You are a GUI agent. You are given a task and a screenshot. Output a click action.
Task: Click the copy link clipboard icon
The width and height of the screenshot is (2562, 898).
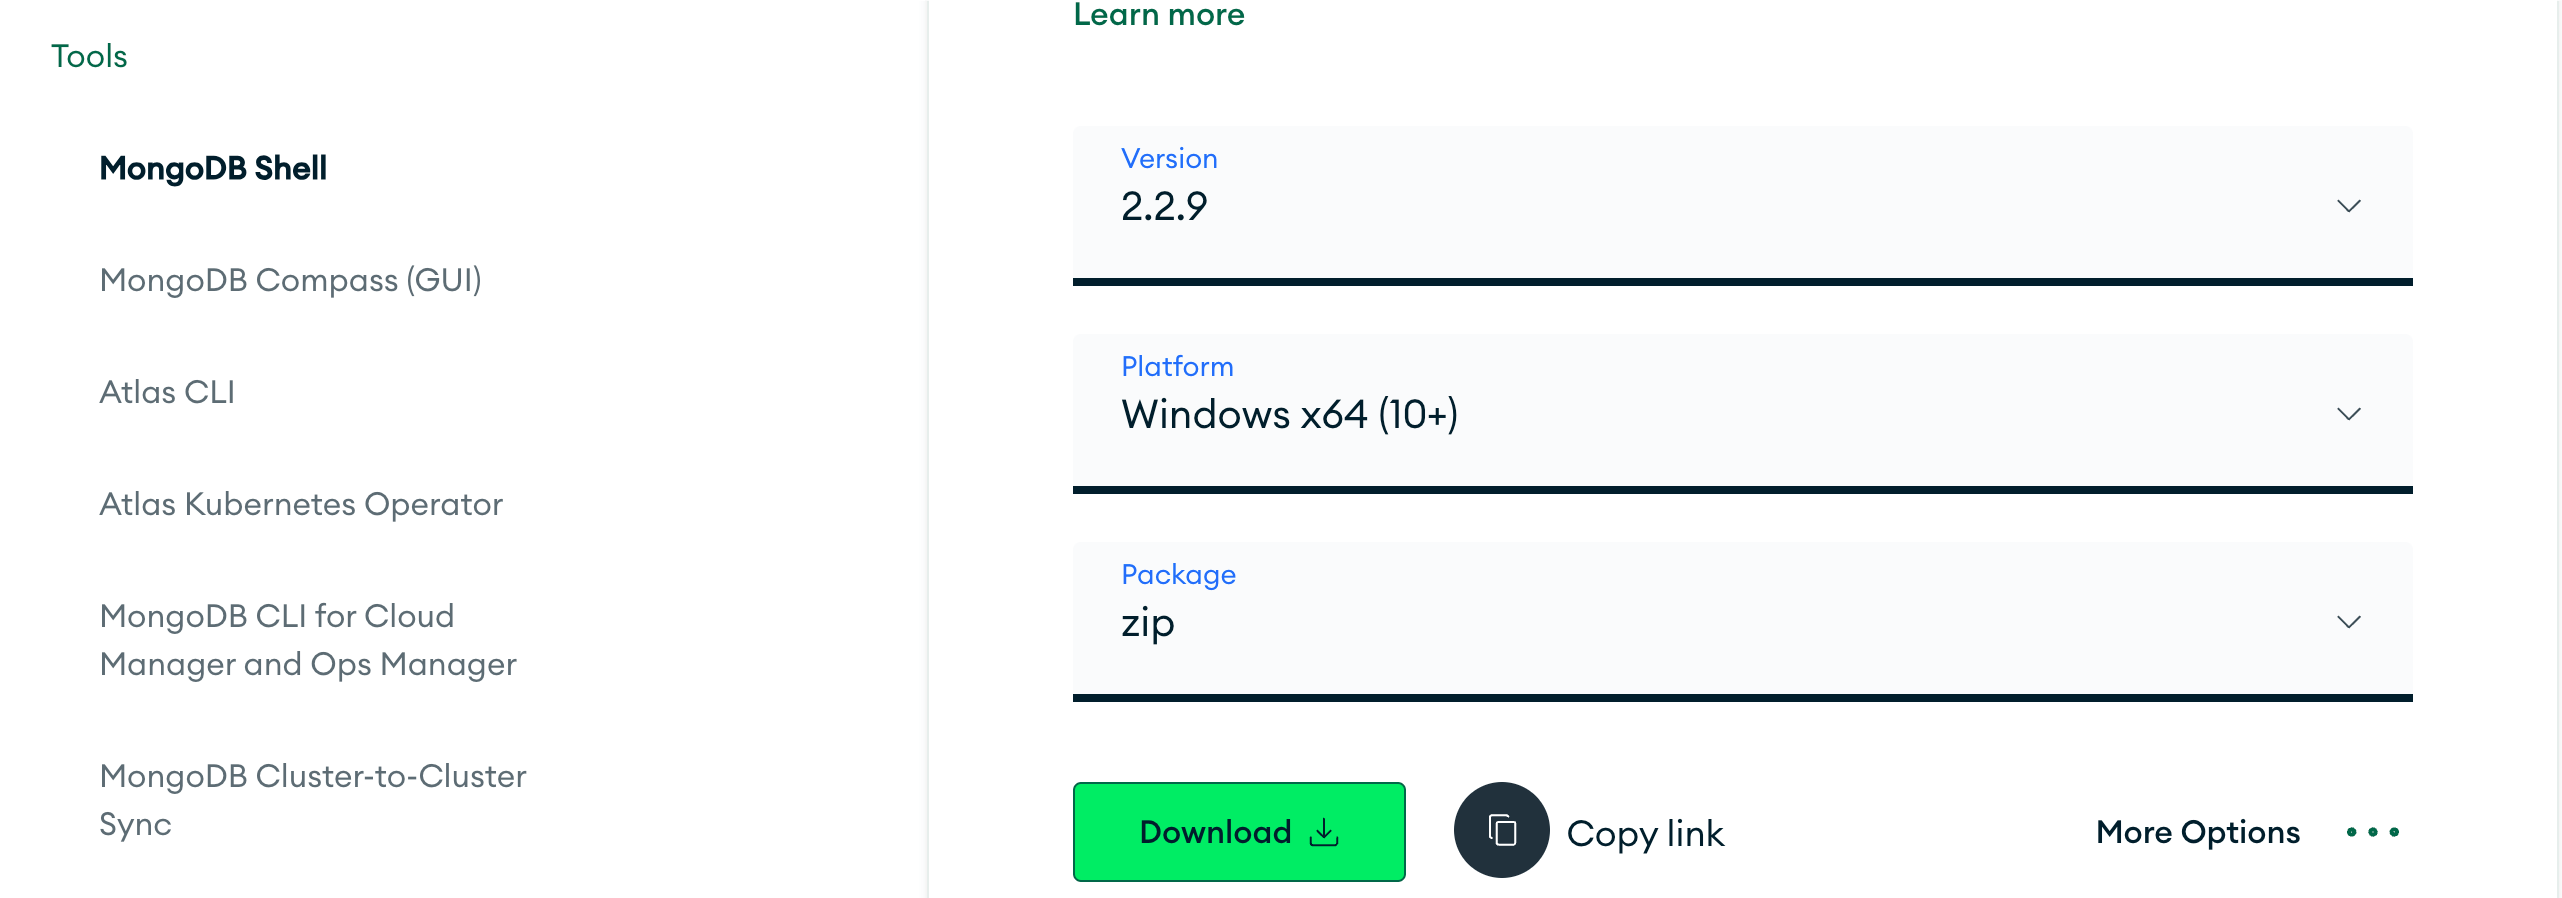coord(1501,830)
